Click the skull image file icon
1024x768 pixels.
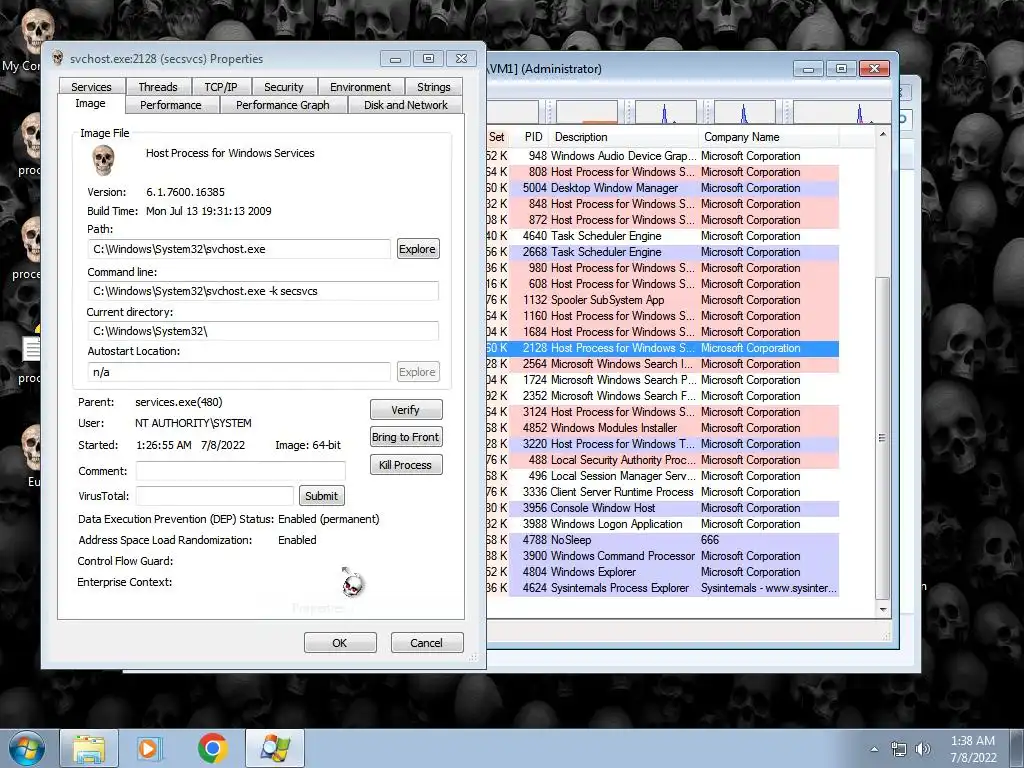pos(103,160)
